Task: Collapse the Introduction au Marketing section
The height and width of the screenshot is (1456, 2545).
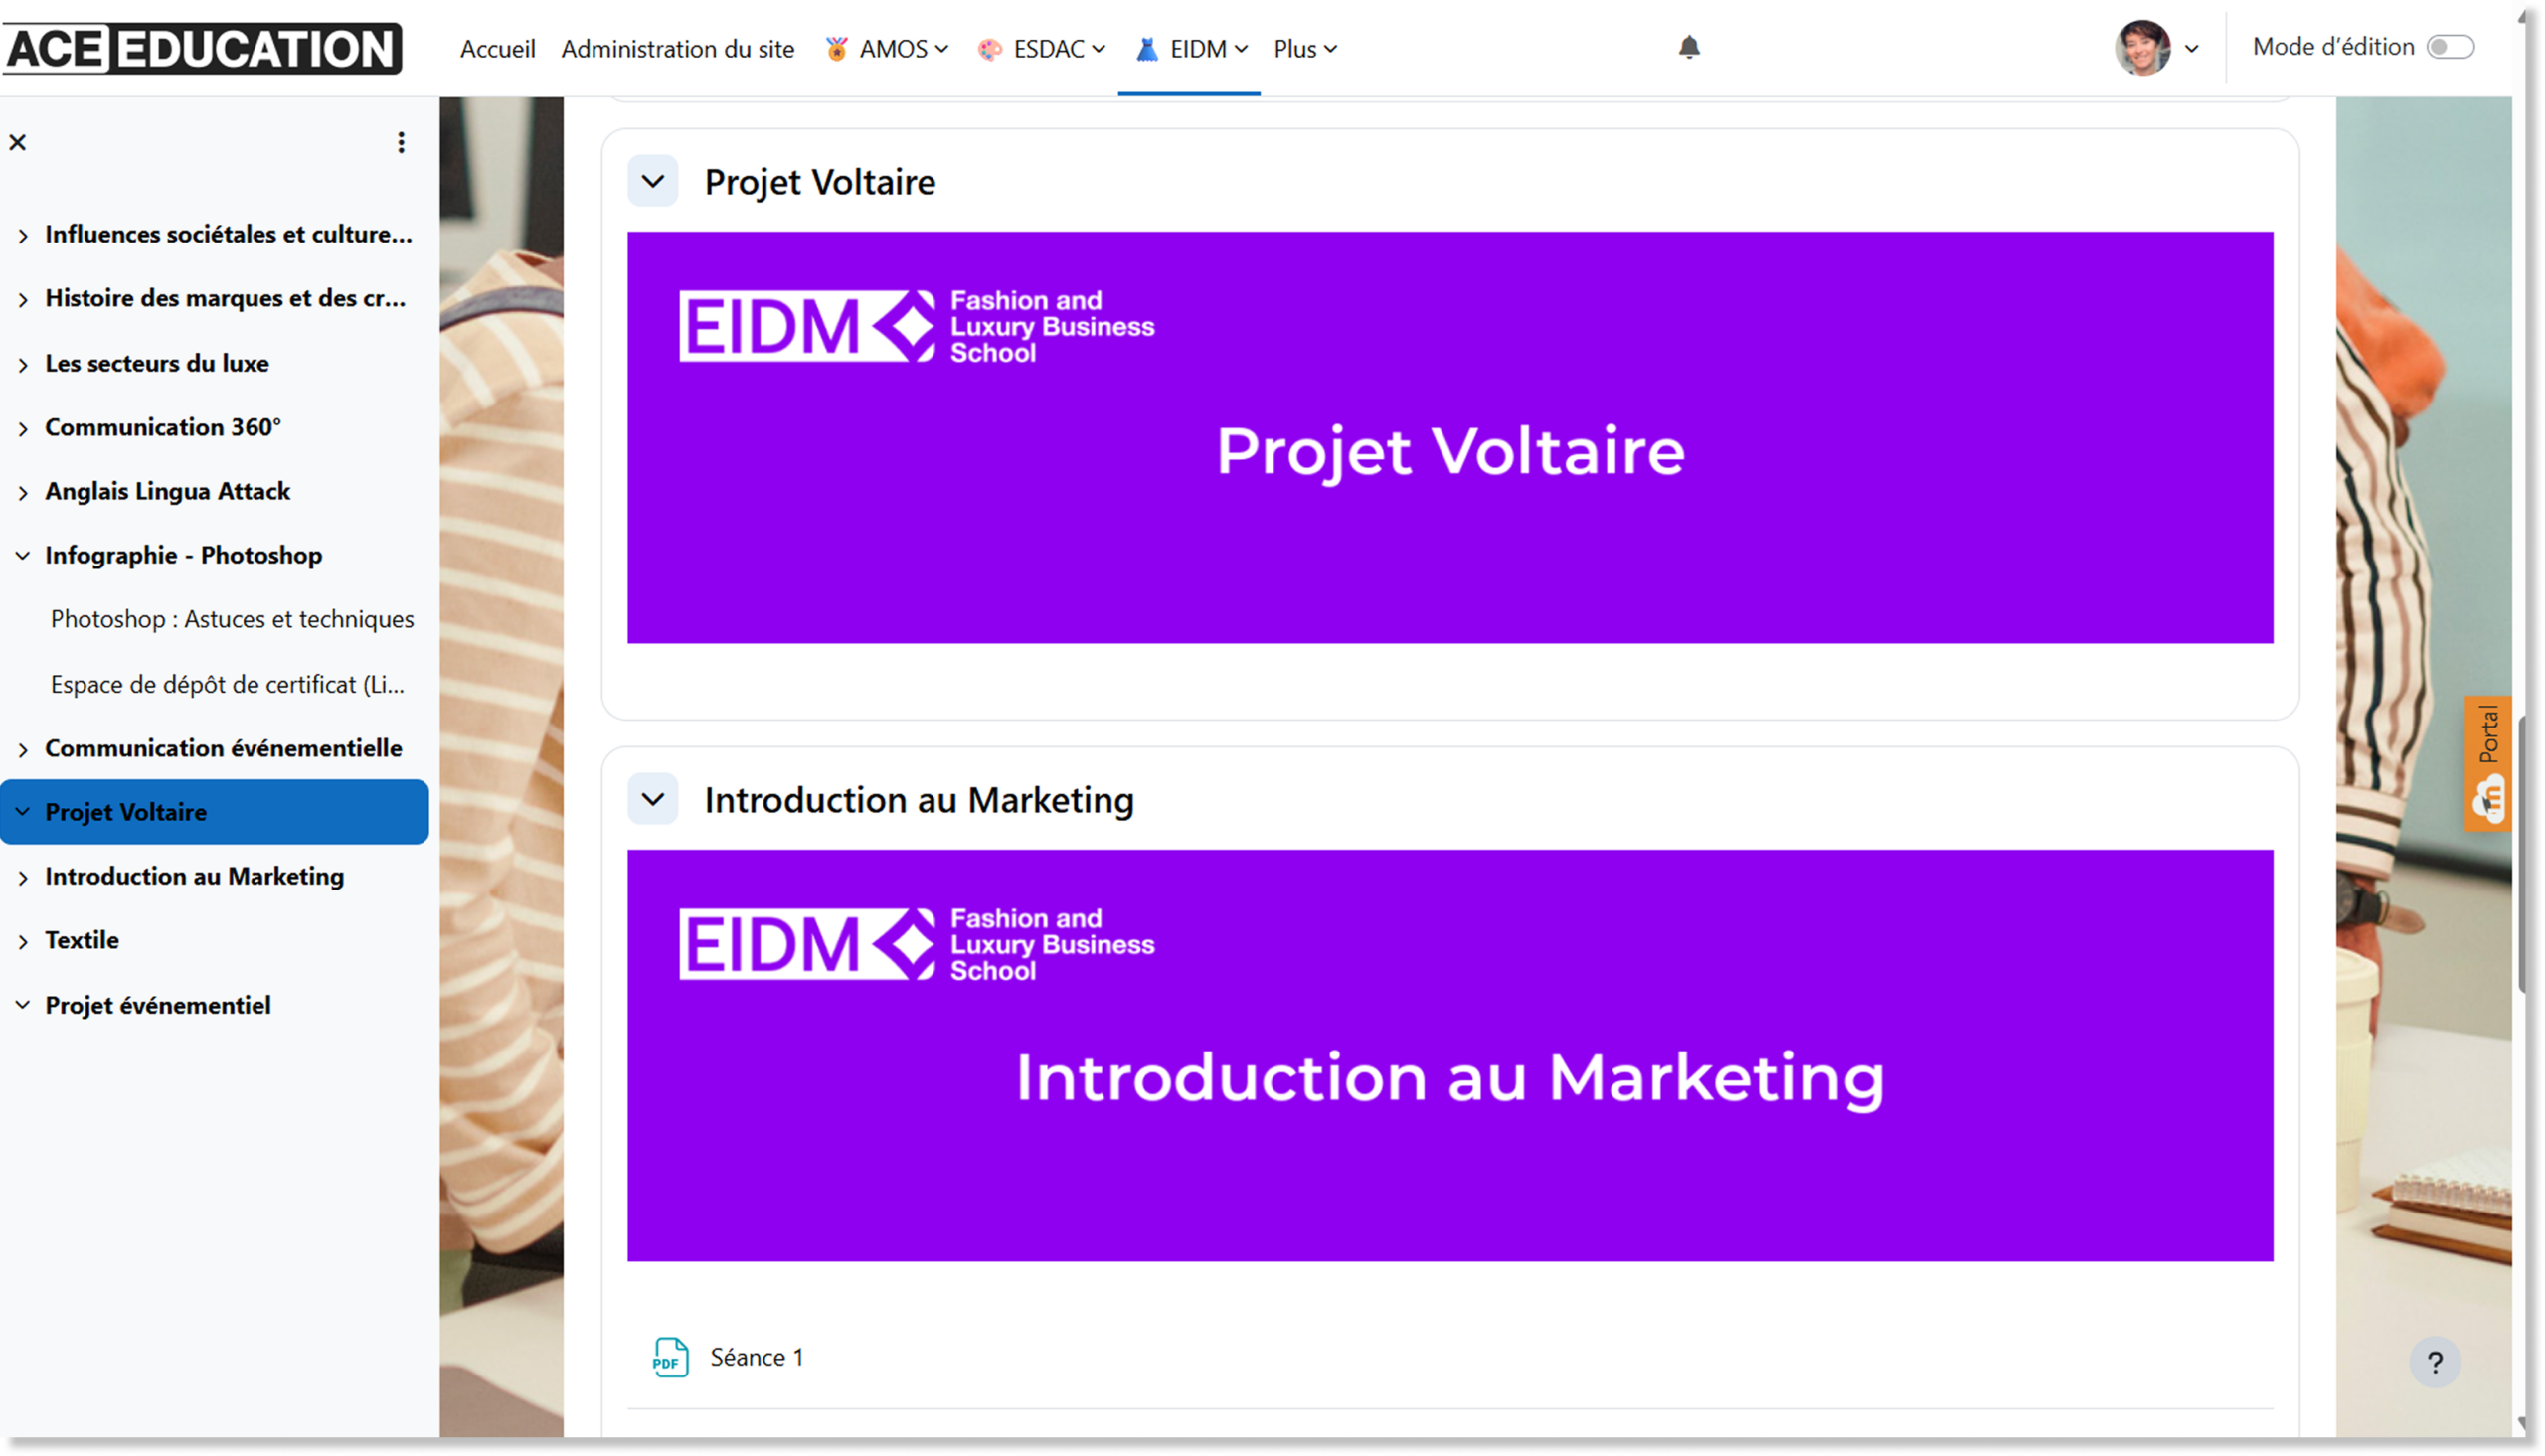Action: [x=653, y=799]
